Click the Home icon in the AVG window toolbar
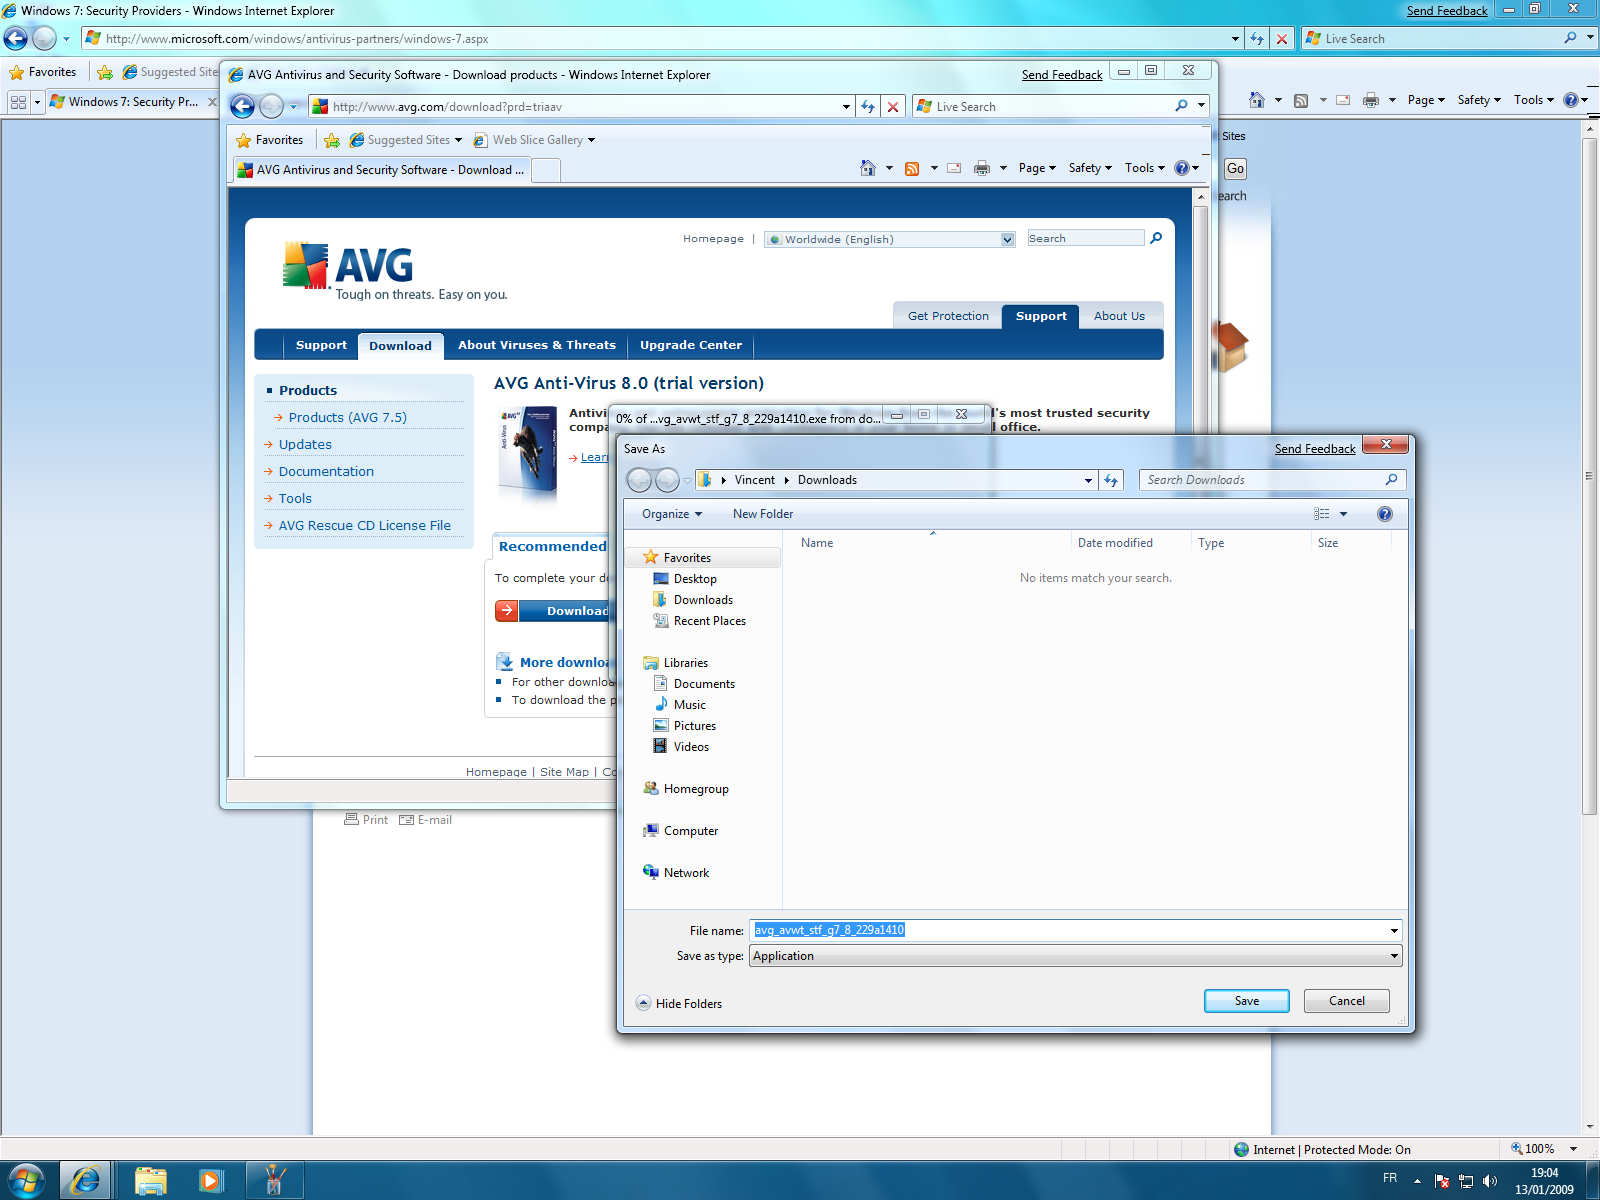 click(x=868, y=168)
